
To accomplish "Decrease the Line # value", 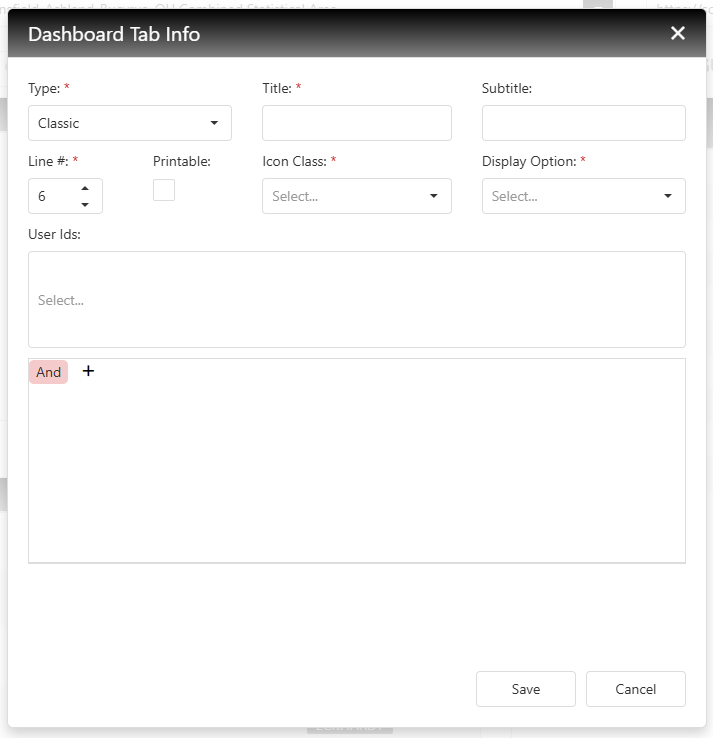I will pos(85,204).
